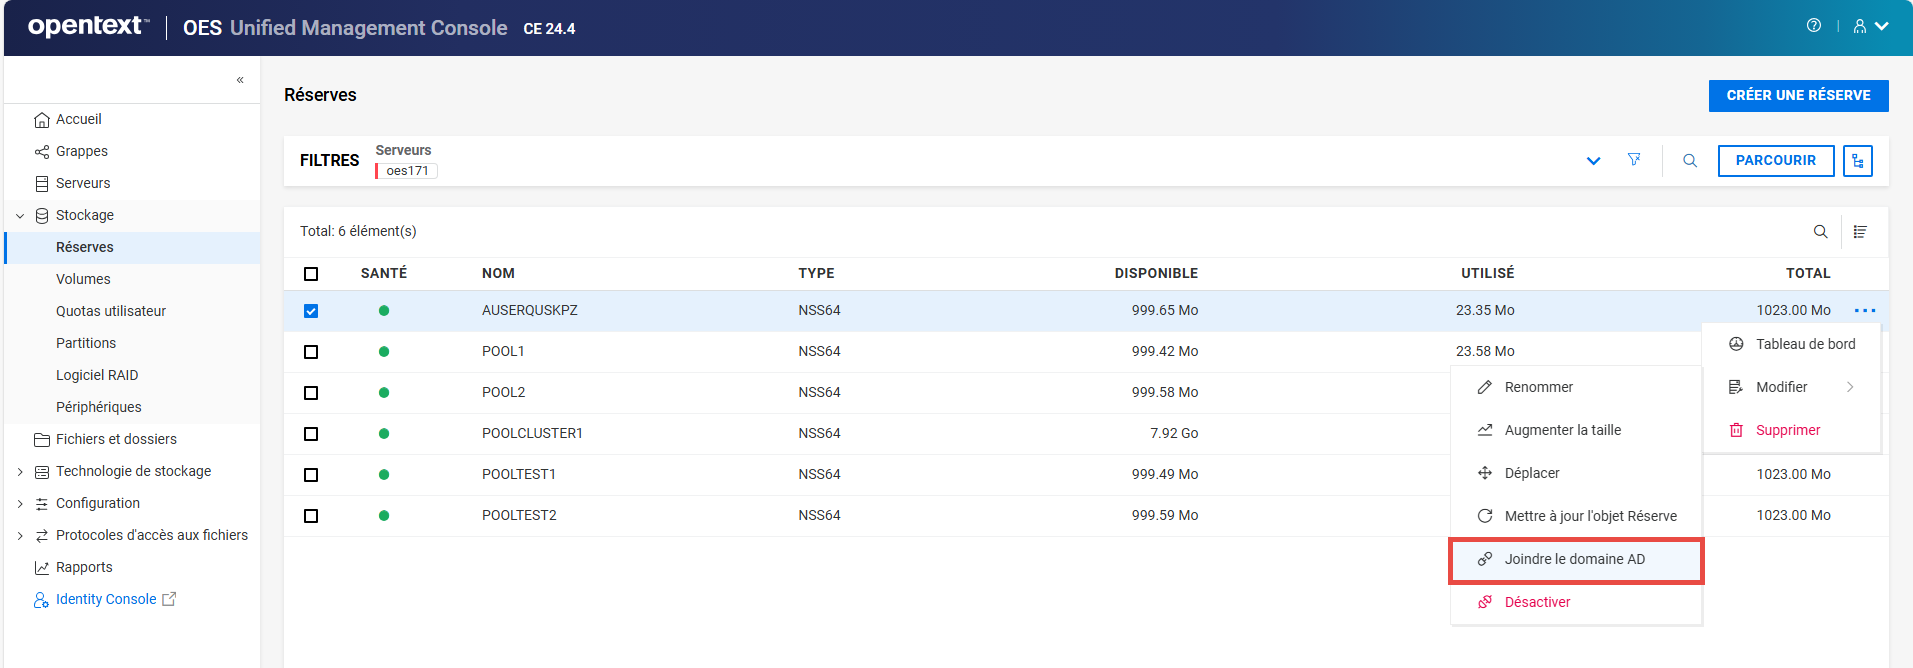The width and height of the screenshot is (1913, 668).
Task: Select Joindre le domaine AD menu entry
Action: [1574, 560]
